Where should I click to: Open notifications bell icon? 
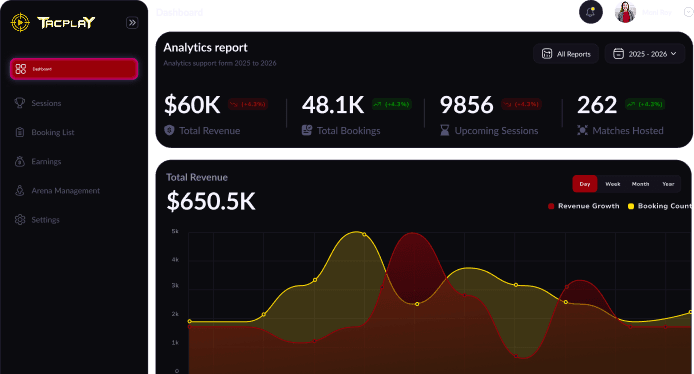point(590,12)
